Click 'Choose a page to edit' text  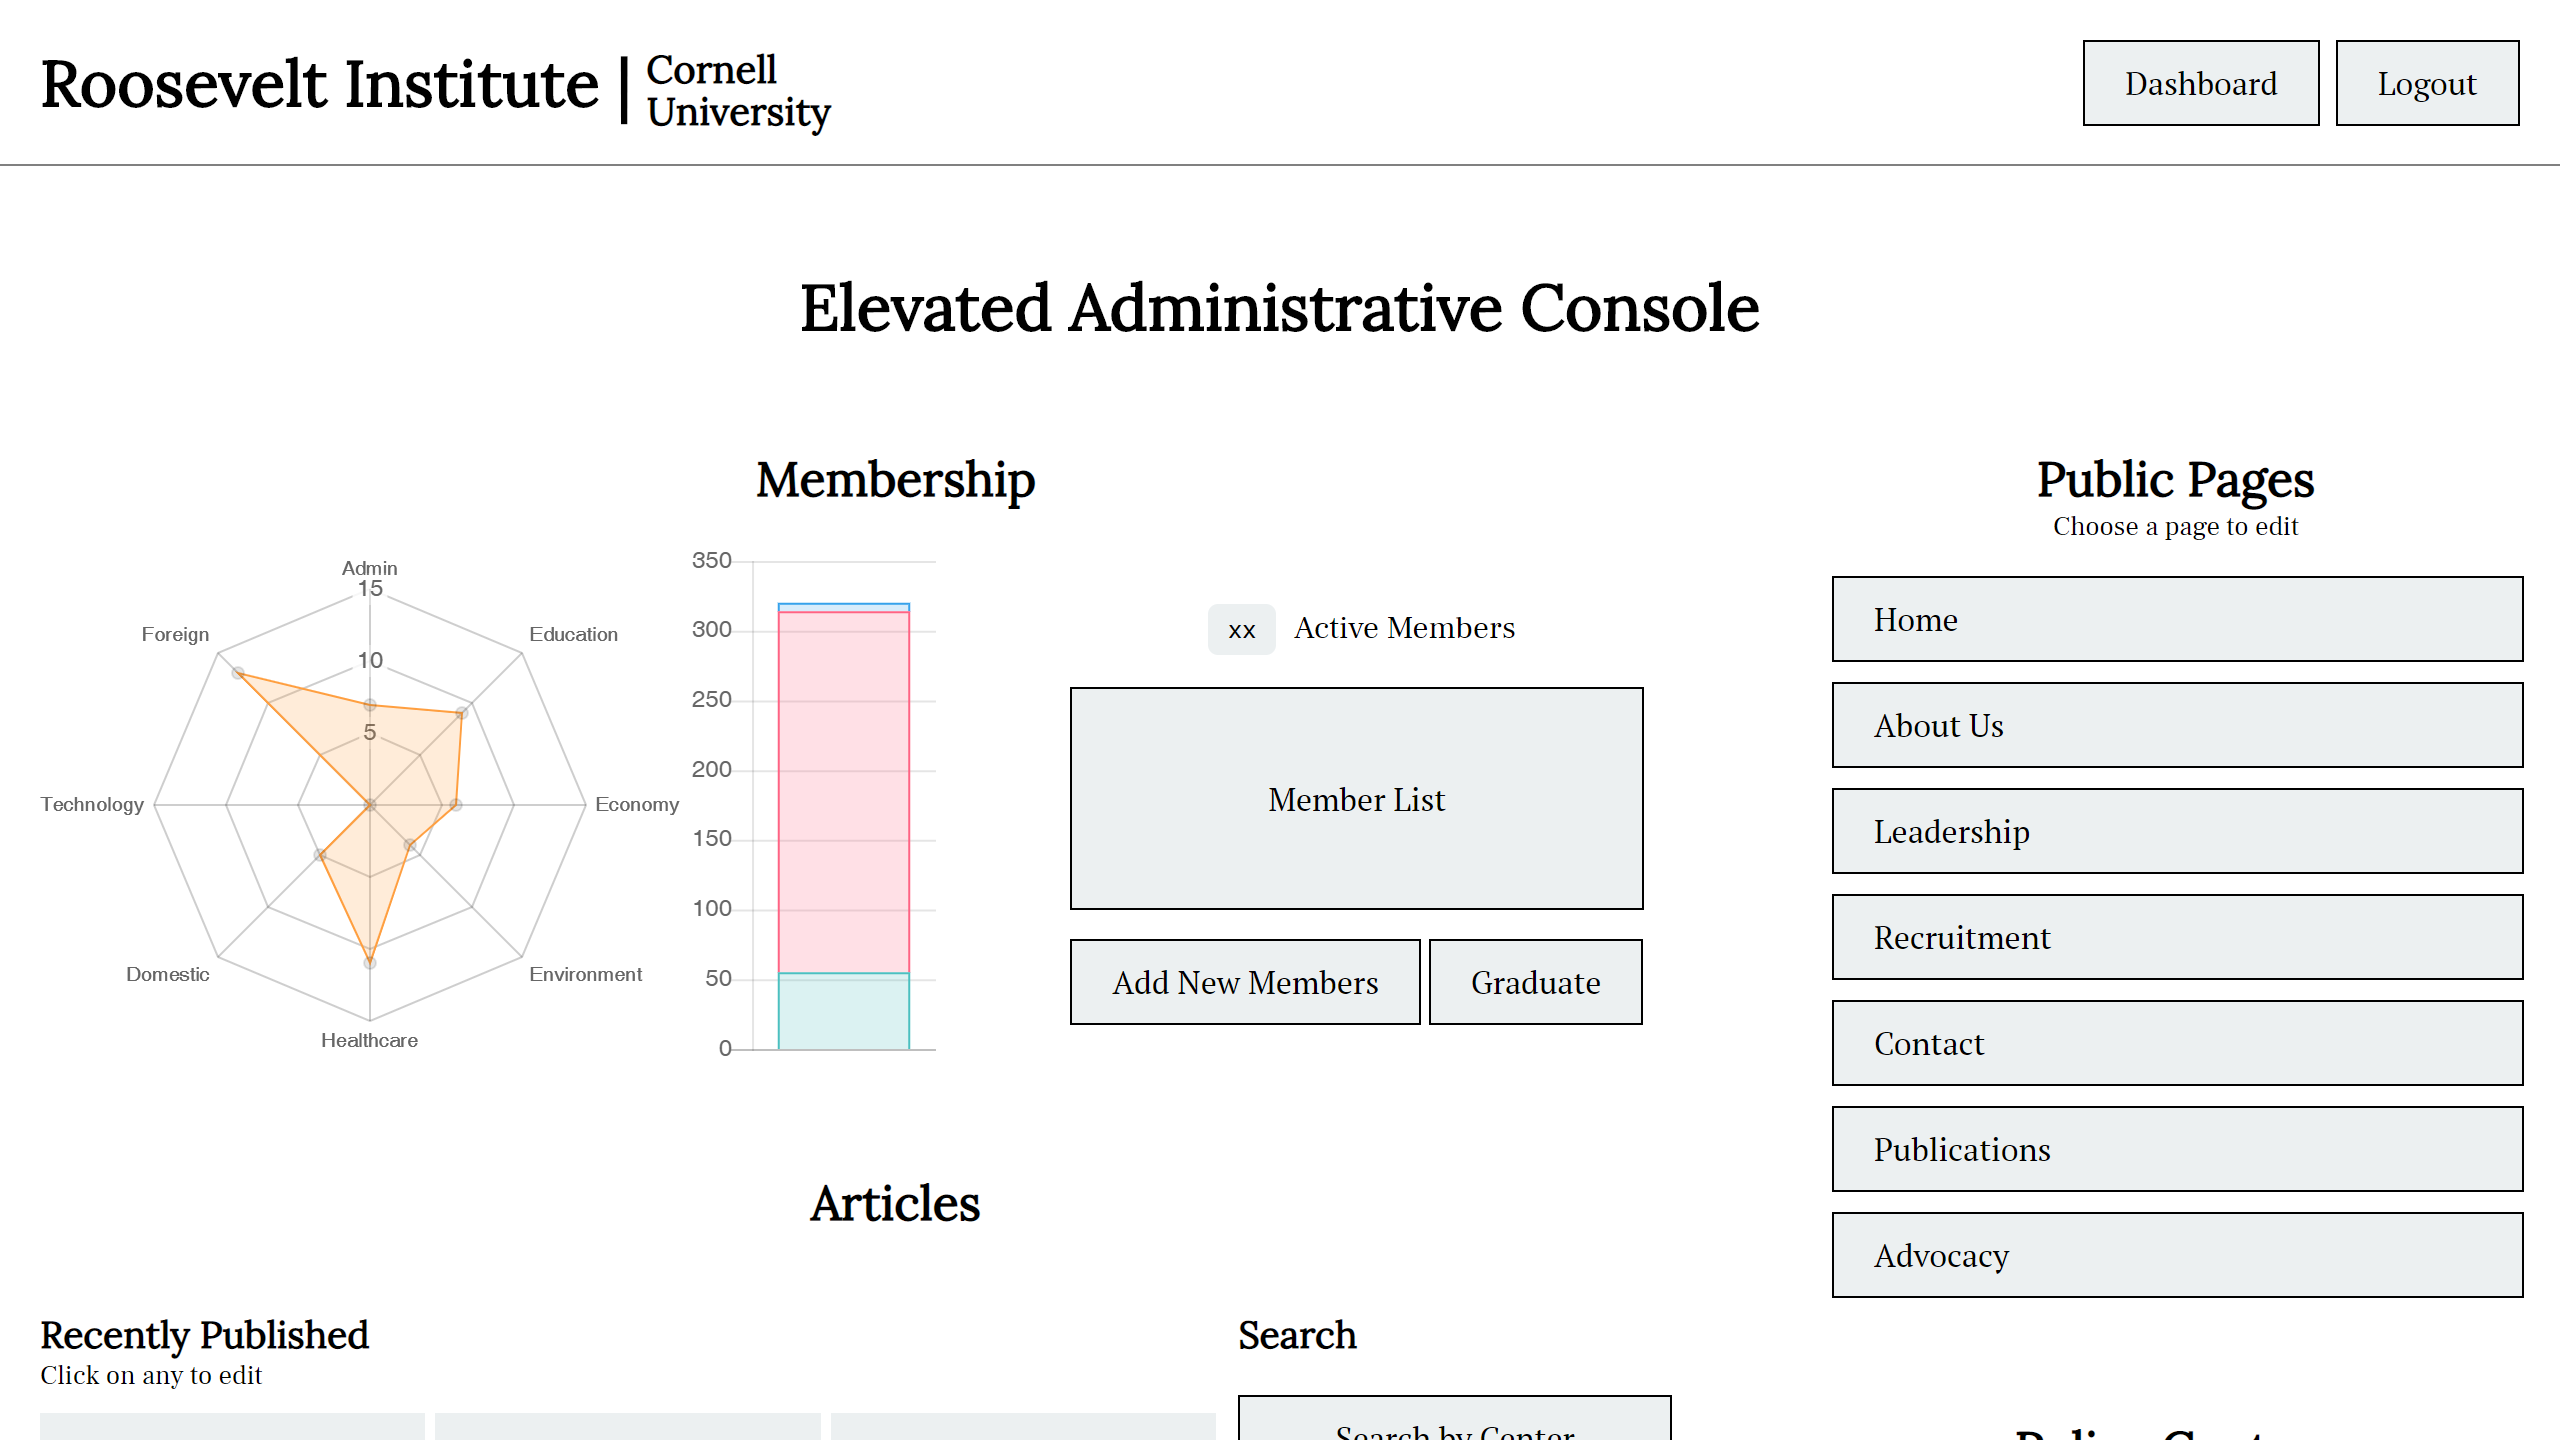click(x=2176, y=526)
